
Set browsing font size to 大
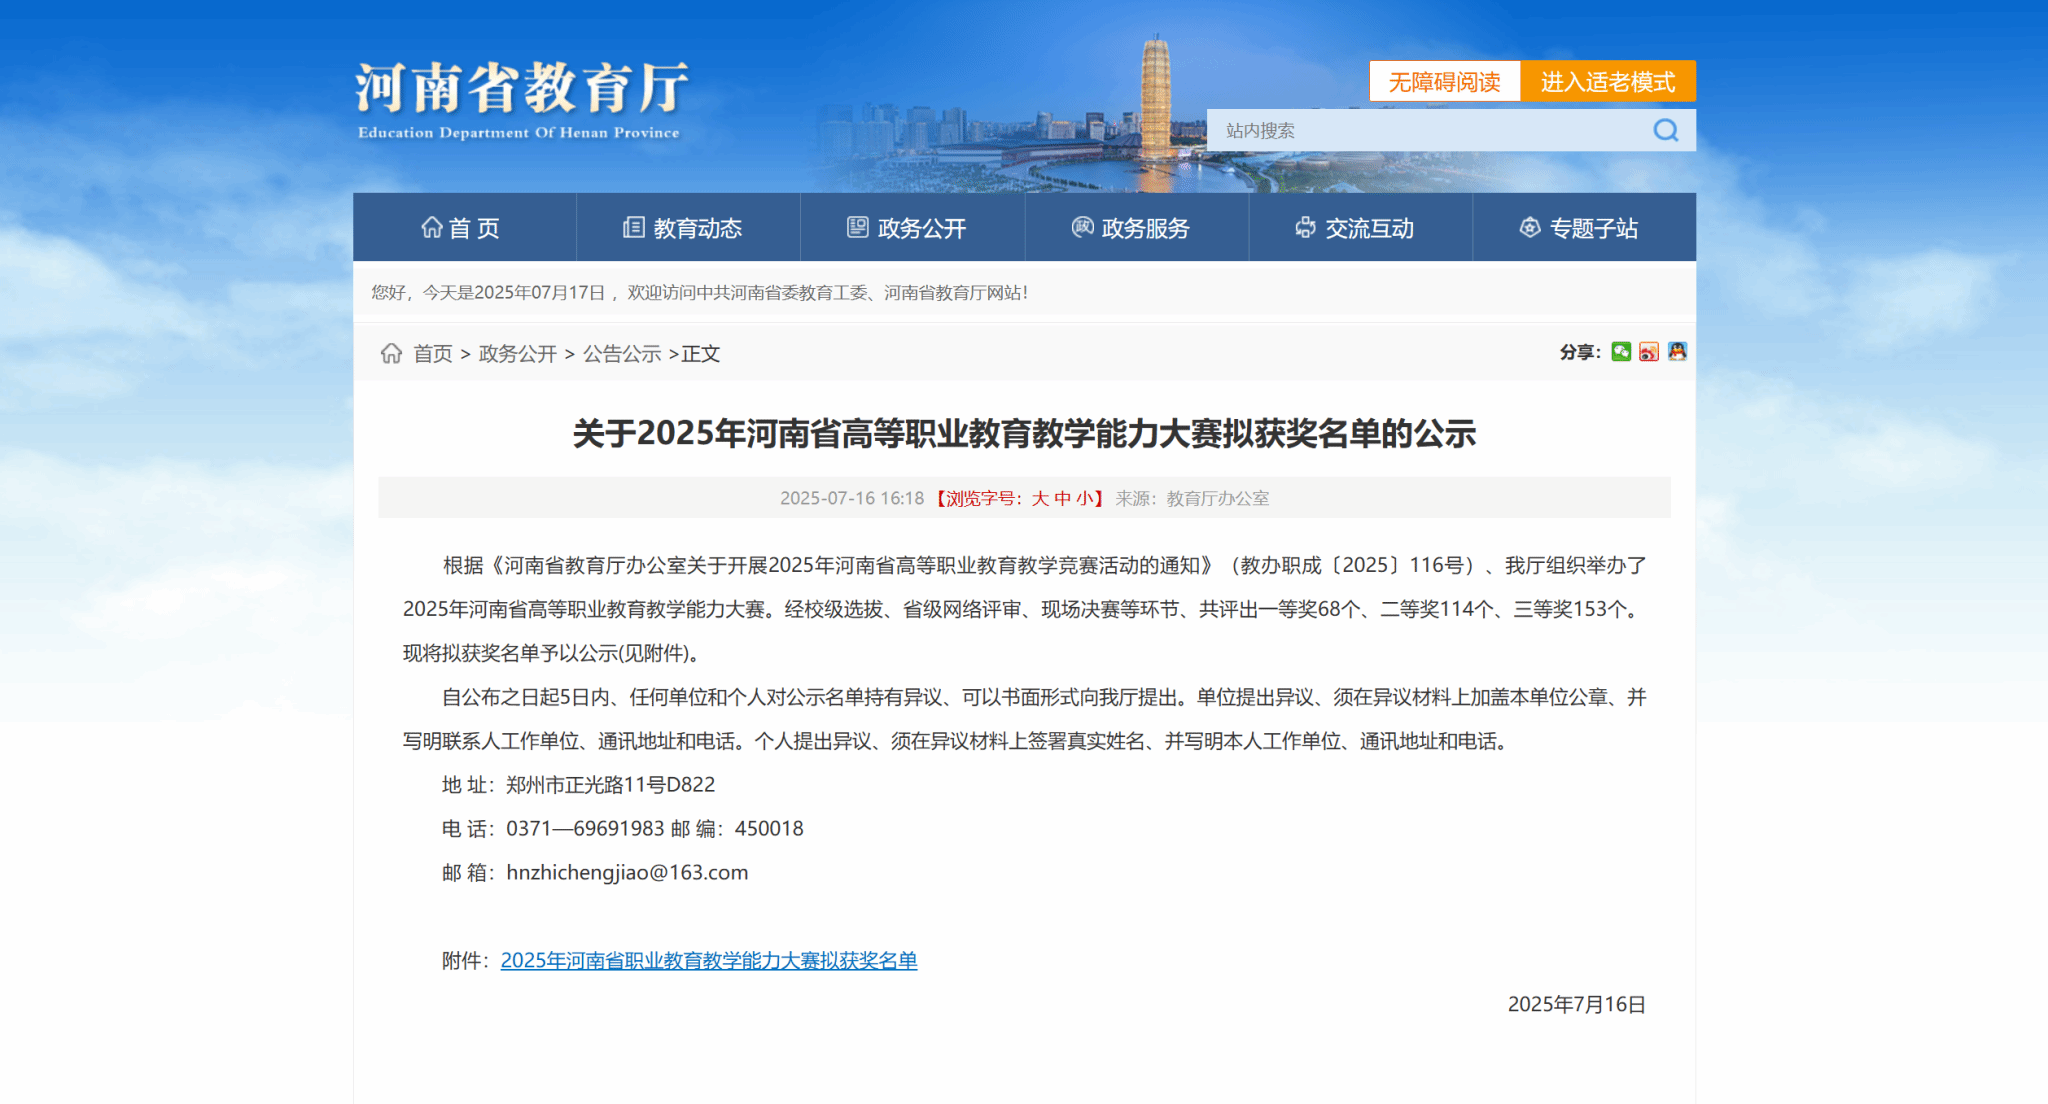click(x=1040, y=498)
